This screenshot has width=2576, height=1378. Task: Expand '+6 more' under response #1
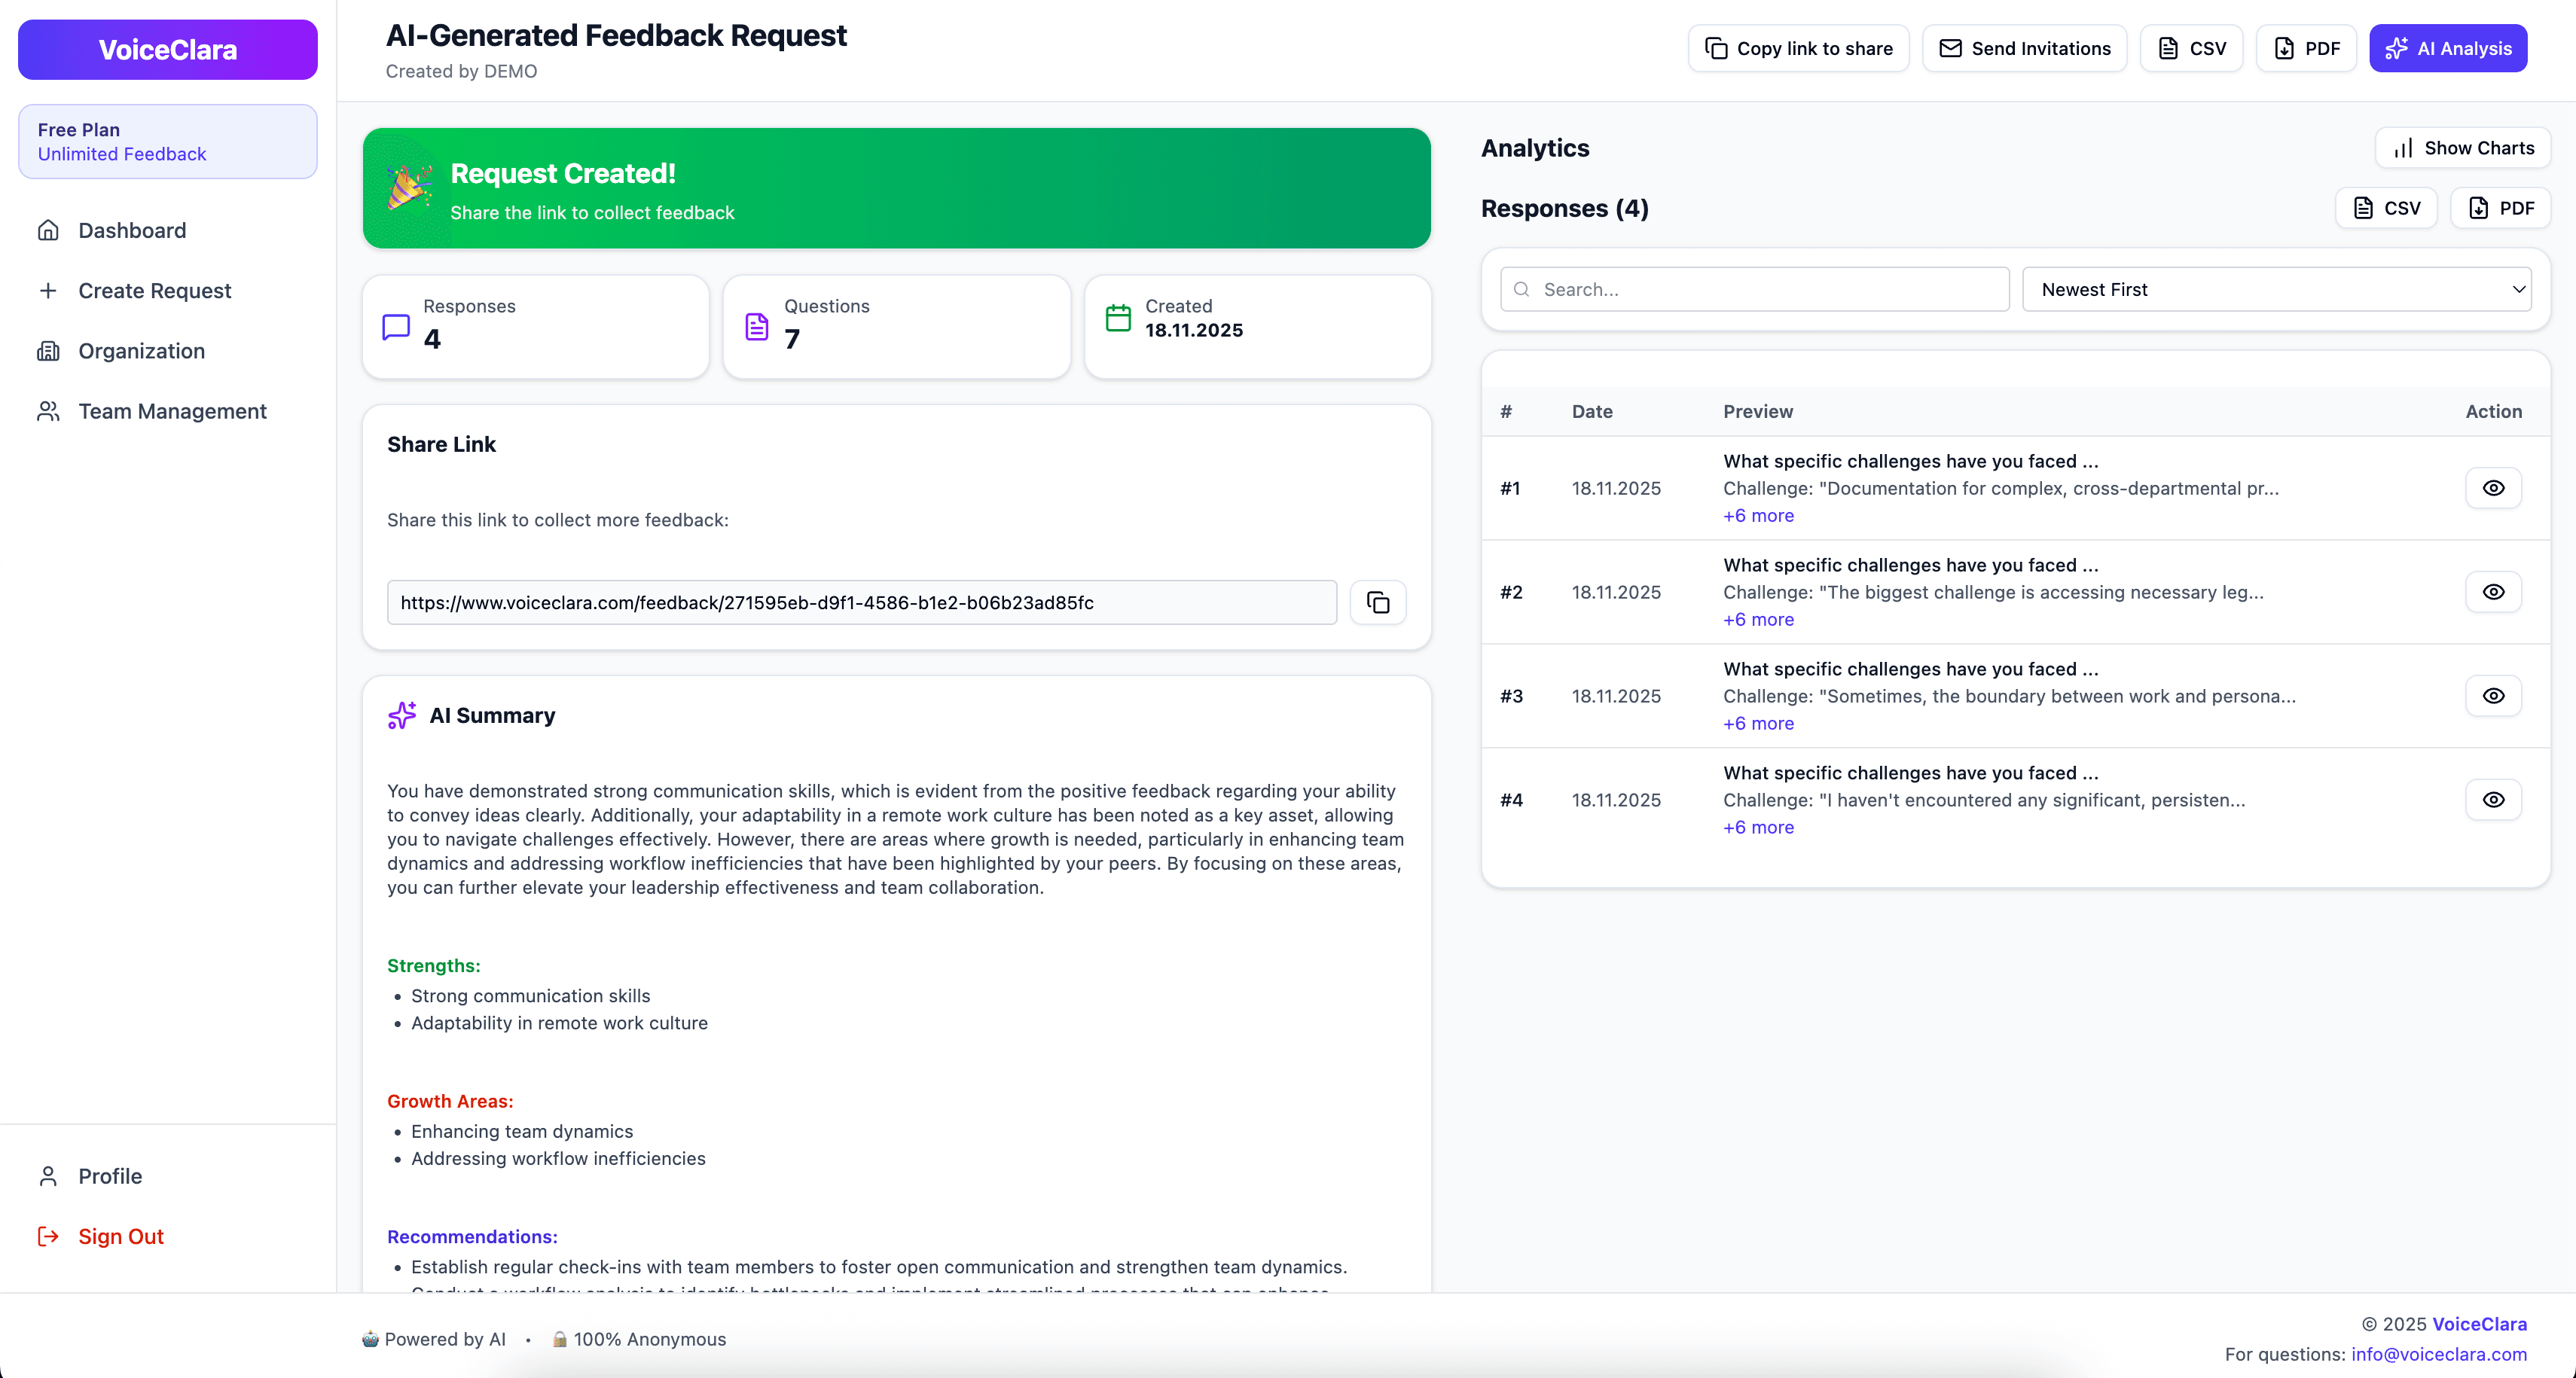click(1757, 516)
